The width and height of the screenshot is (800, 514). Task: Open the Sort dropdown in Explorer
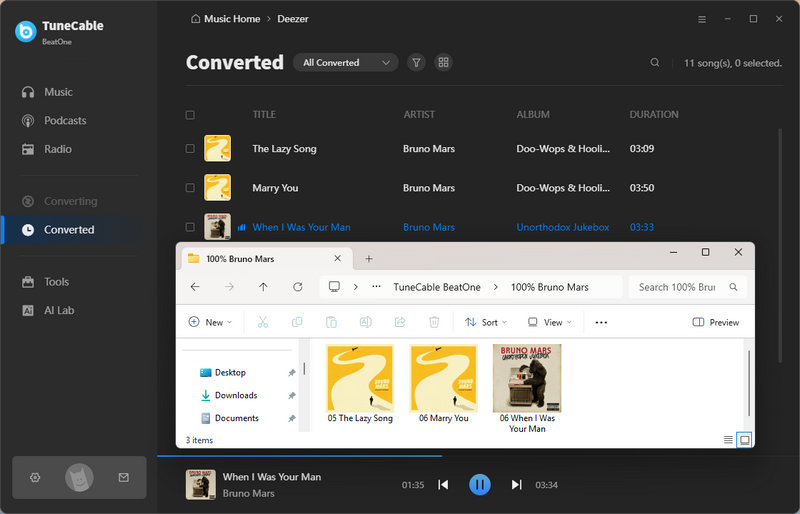point(486,322)
